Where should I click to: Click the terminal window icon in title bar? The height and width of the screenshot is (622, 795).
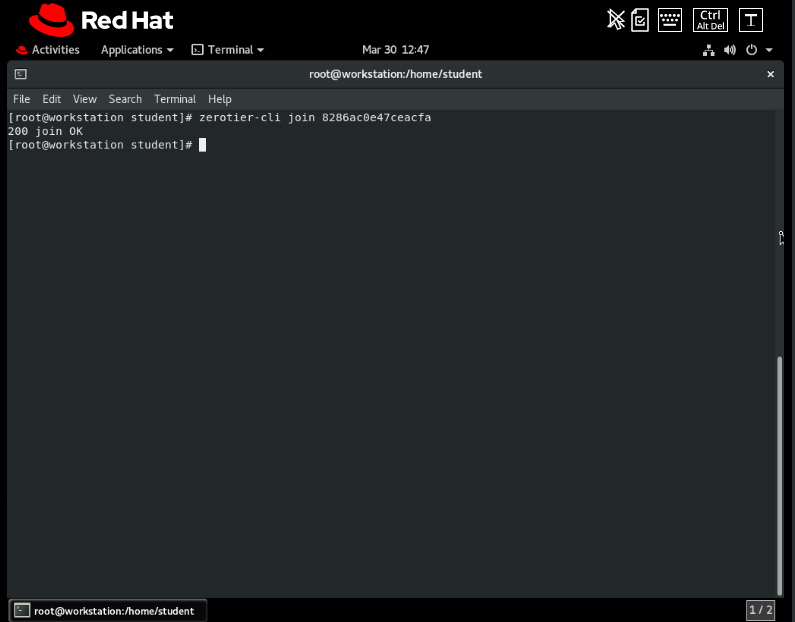pyautogui.click(x=21, y=74)
